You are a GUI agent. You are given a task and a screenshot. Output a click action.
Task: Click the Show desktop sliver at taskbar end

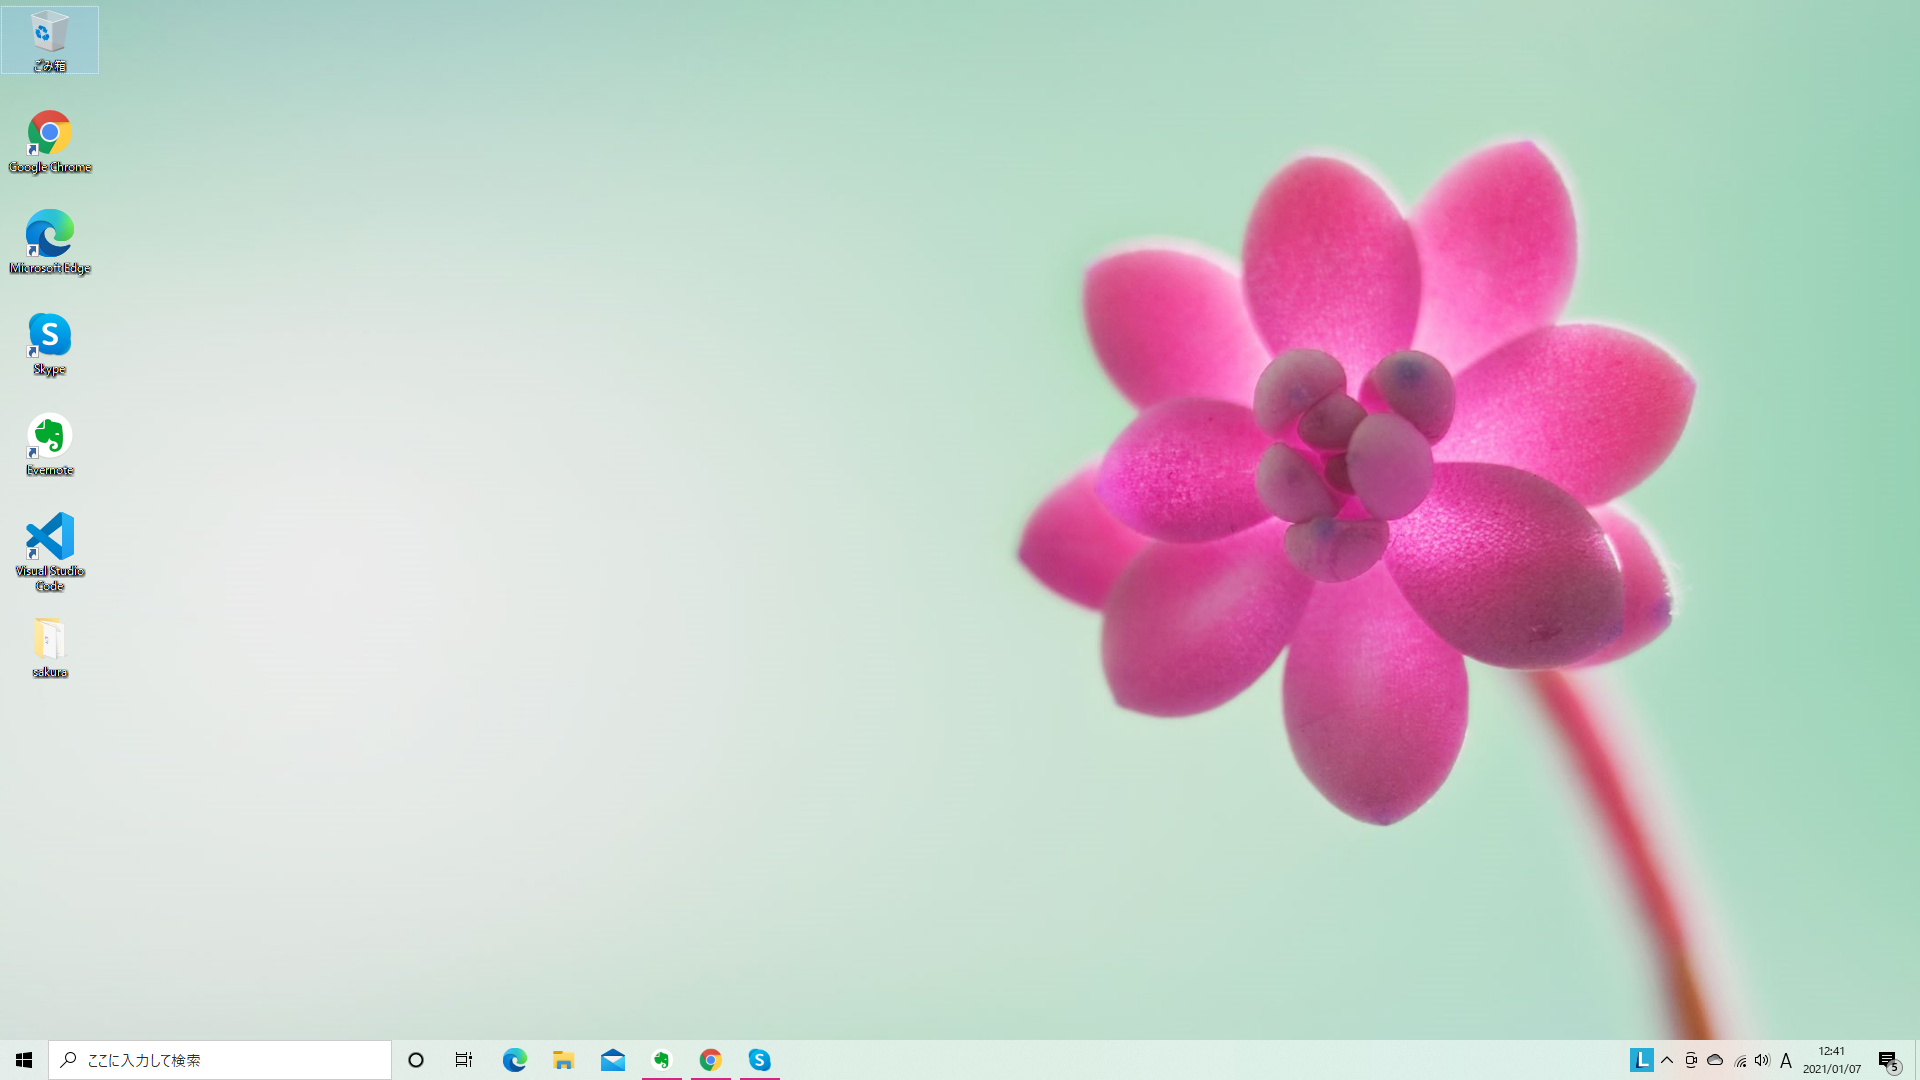[1916, 1060]
